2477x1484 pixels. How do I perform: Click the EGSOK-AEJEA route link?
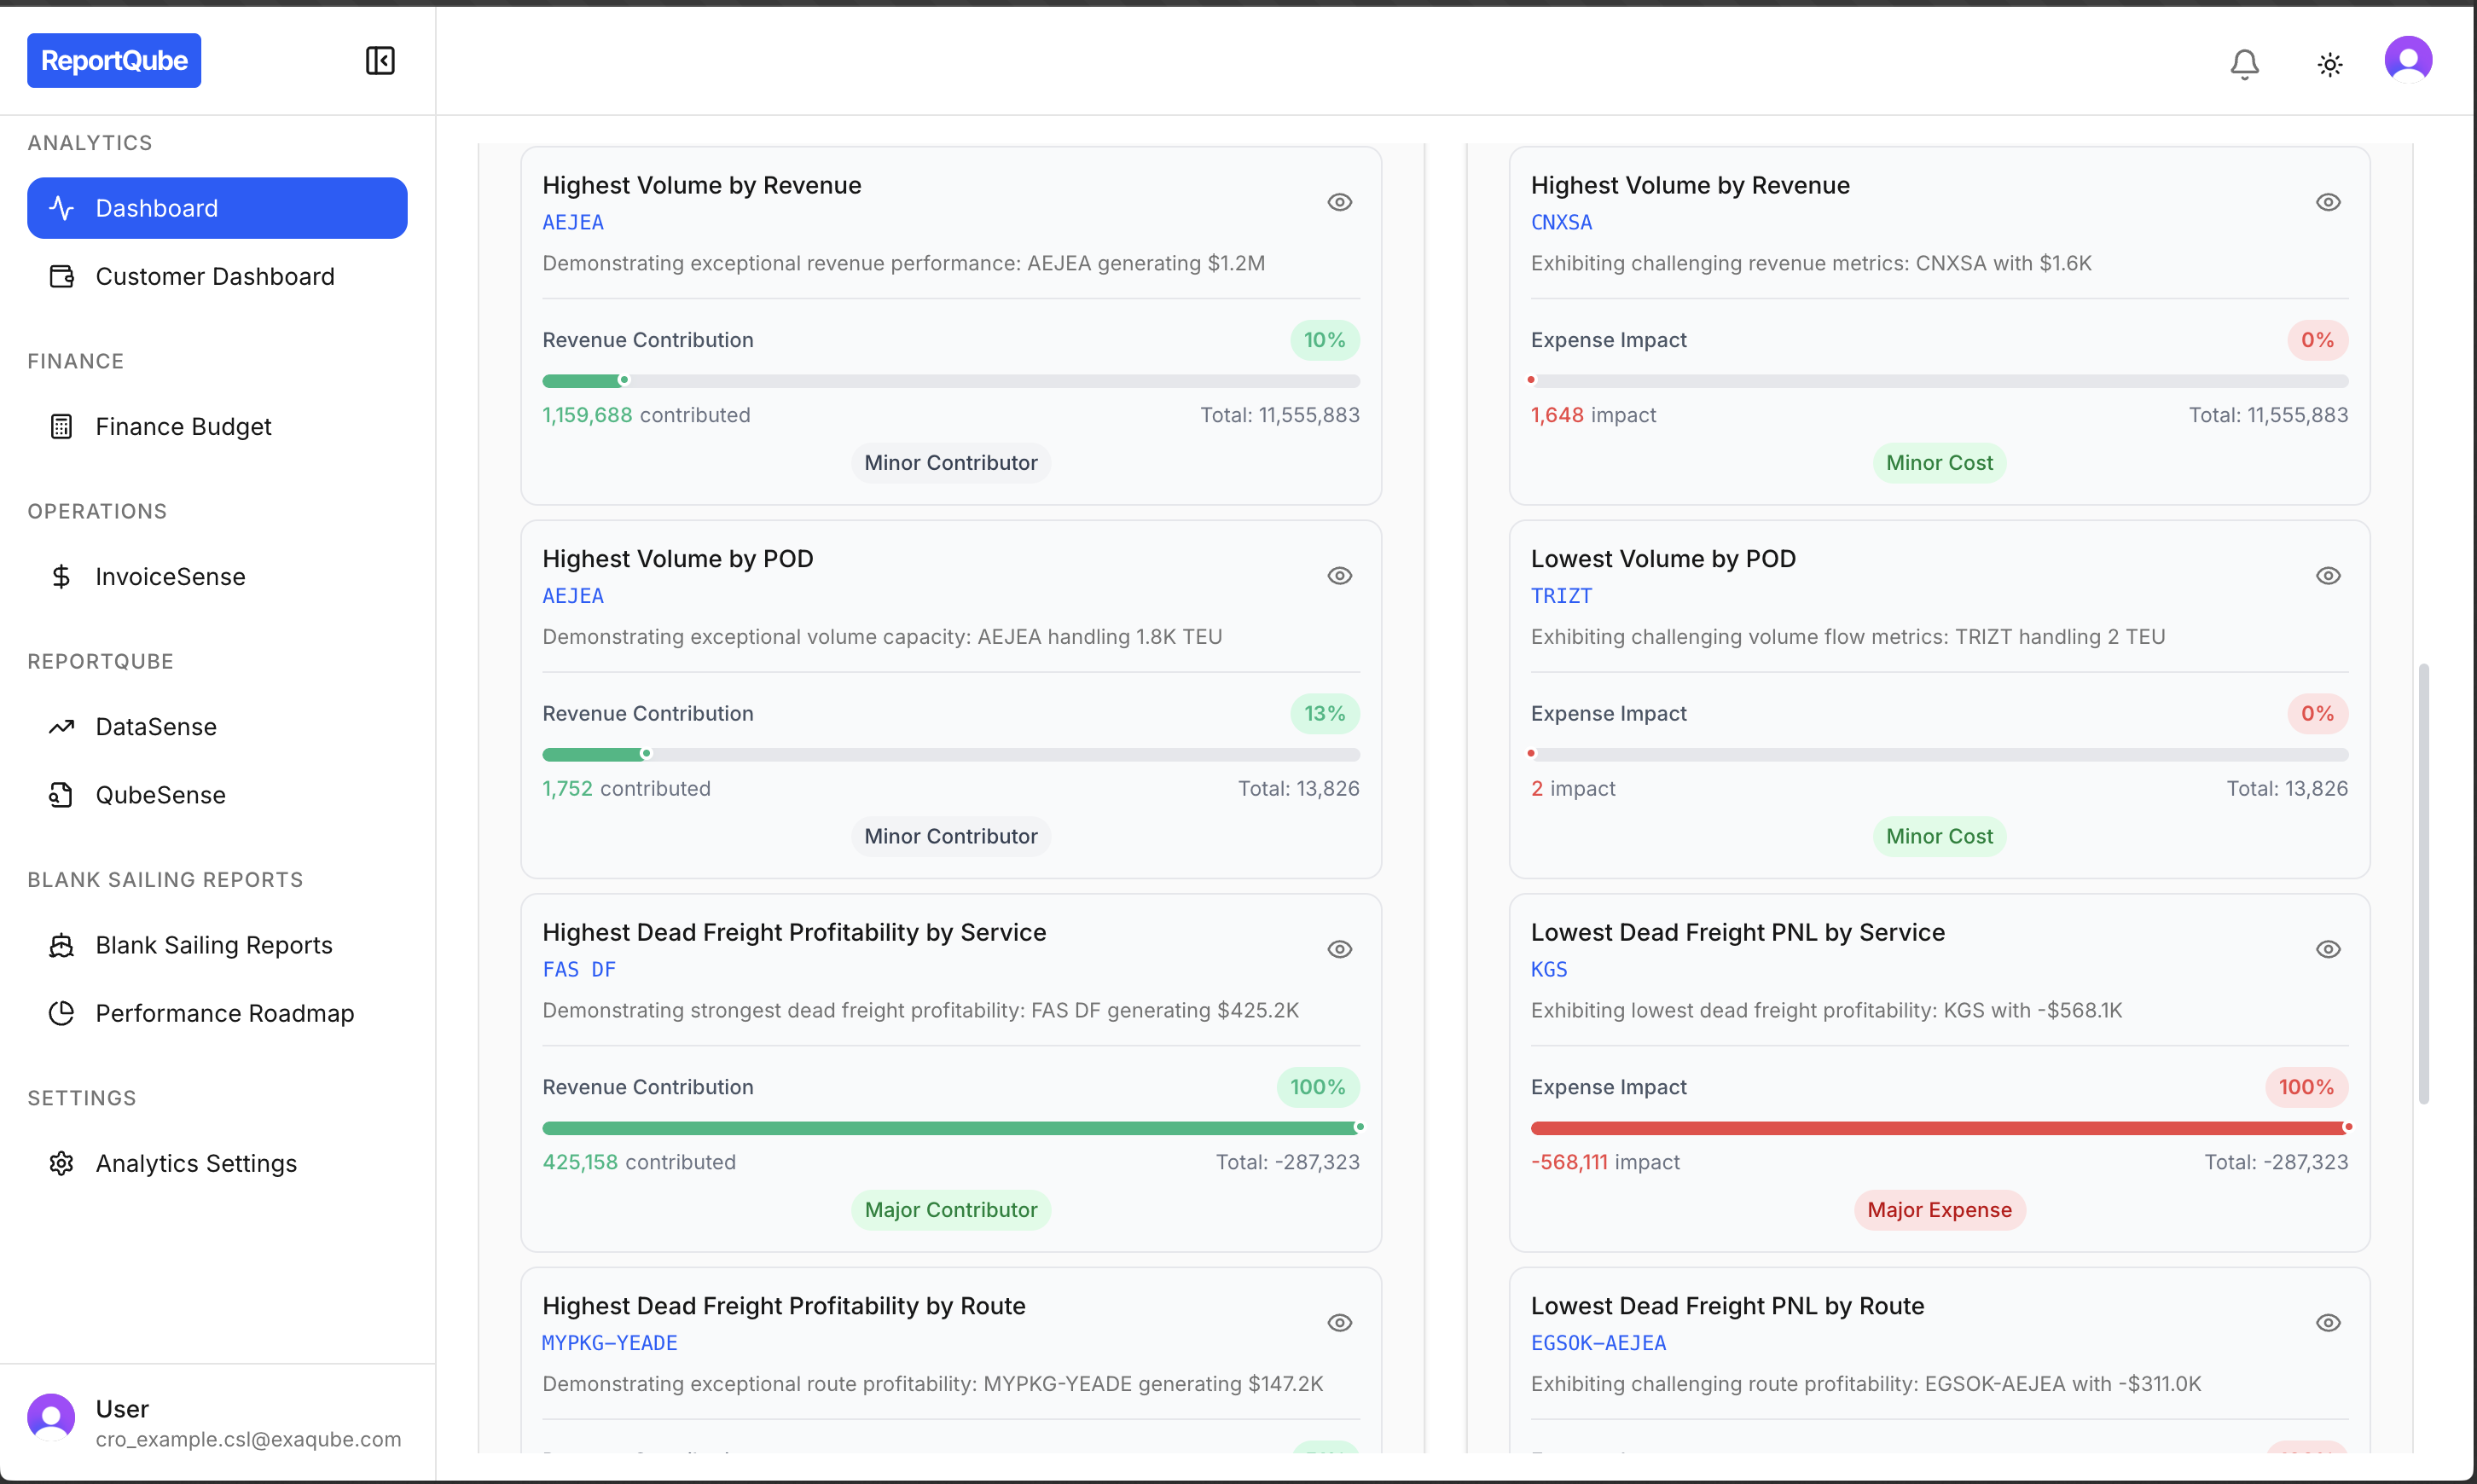(x=1598, y=1342)
